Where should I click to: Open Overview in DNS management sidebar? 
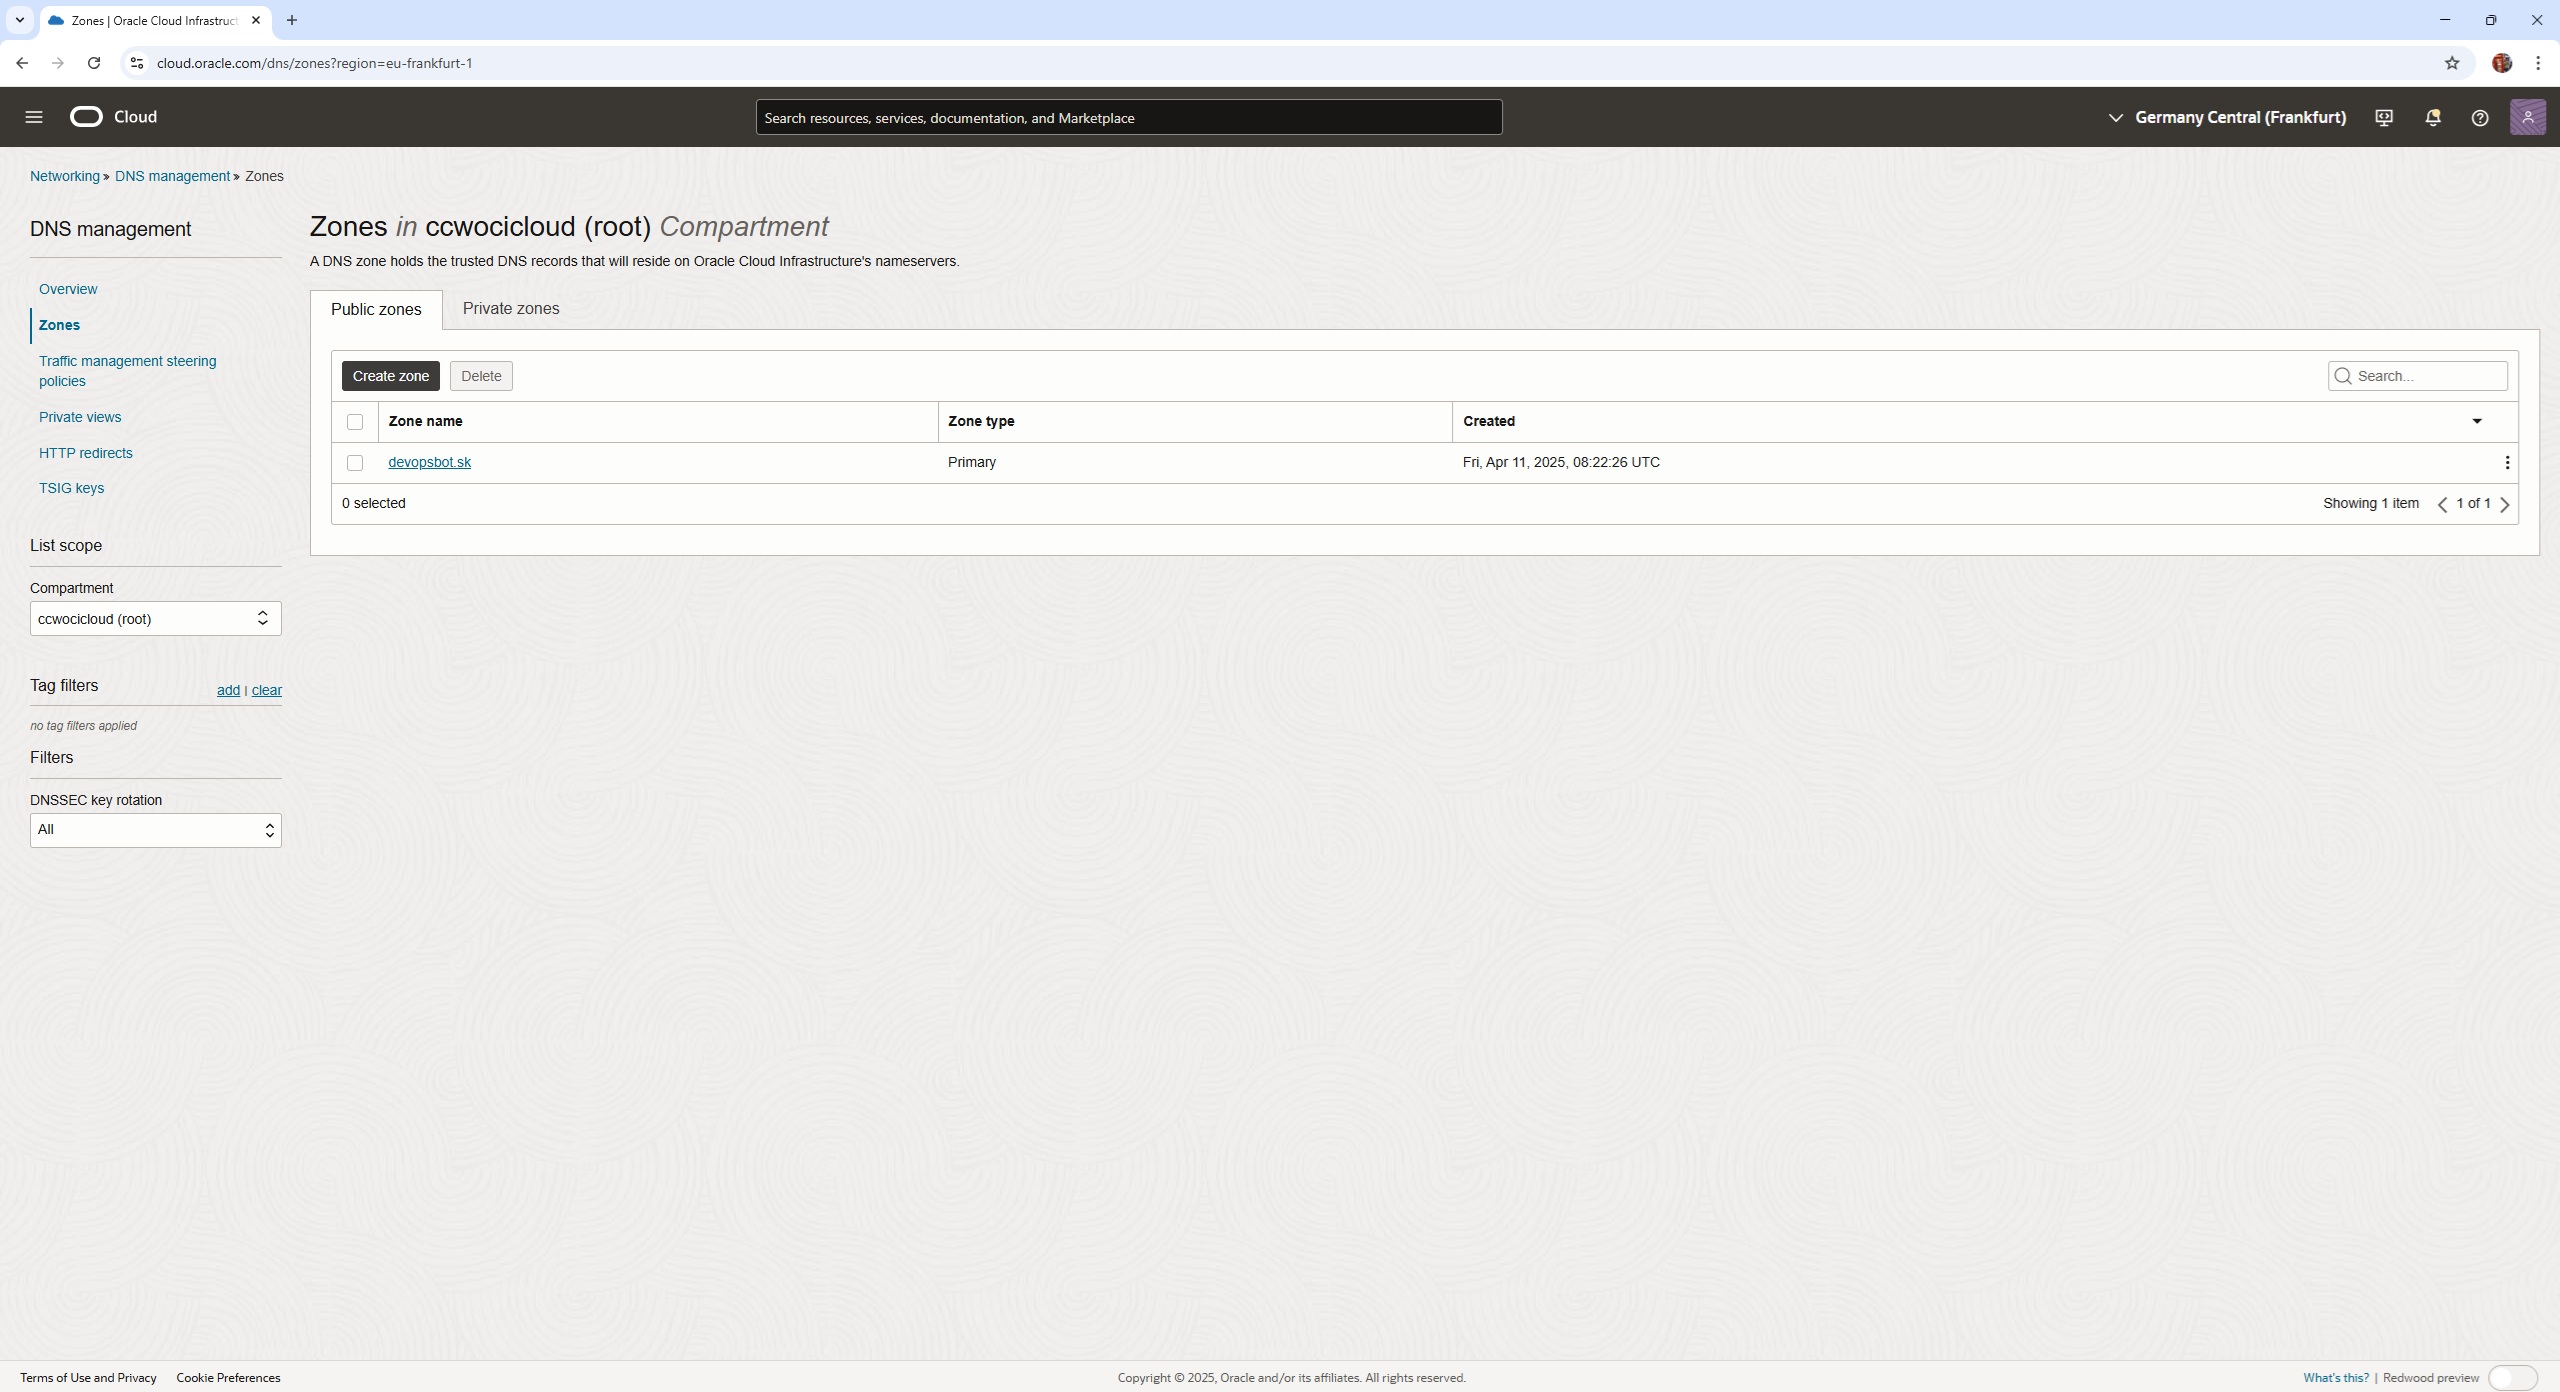[68, 289]
